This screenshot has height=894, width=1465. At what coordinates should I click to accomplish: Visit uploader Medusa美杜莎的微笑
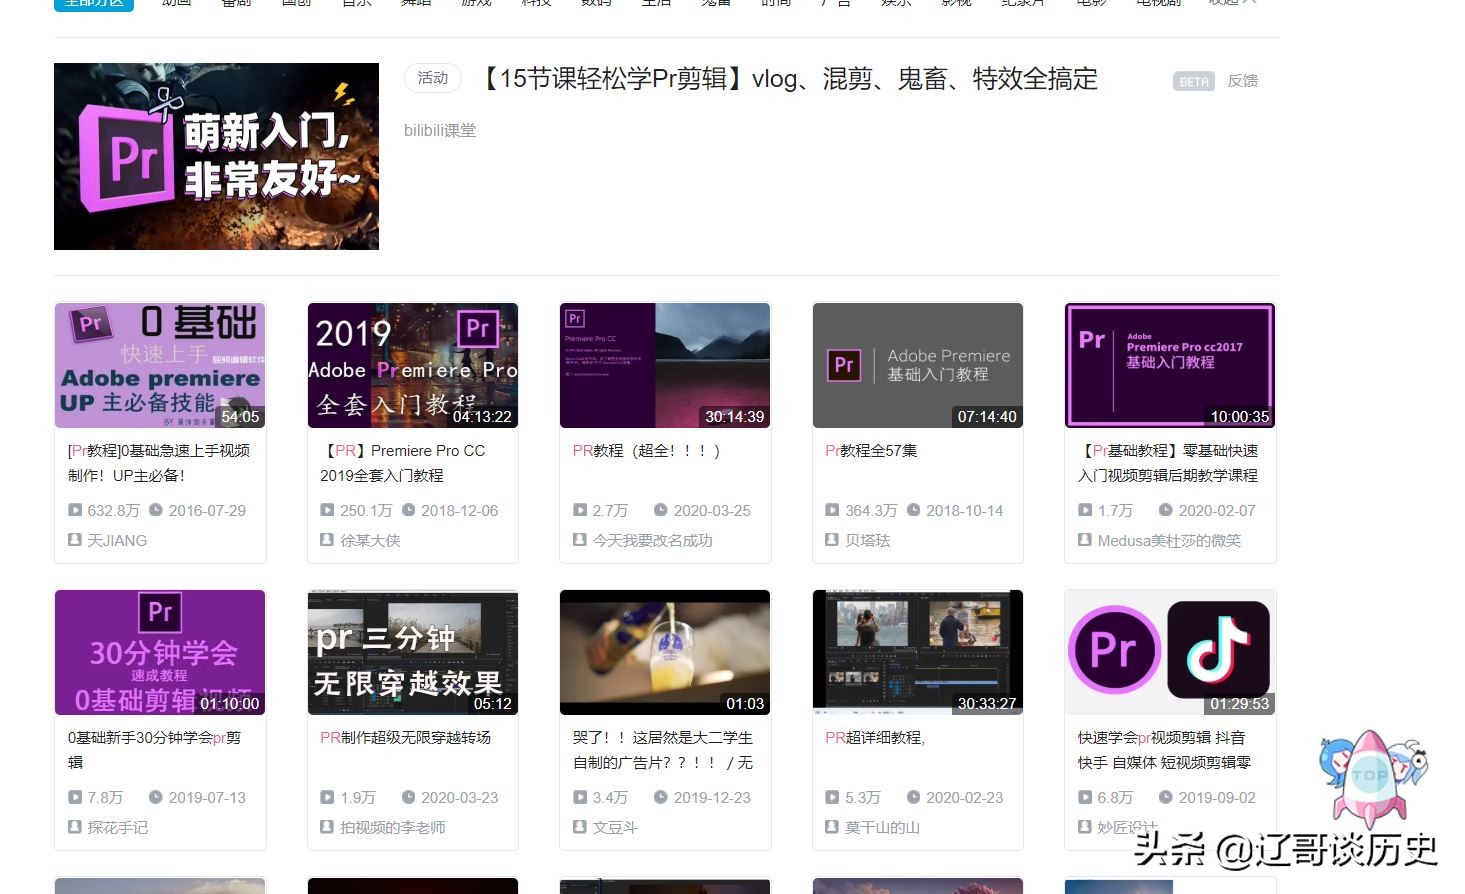[1169, 540]
